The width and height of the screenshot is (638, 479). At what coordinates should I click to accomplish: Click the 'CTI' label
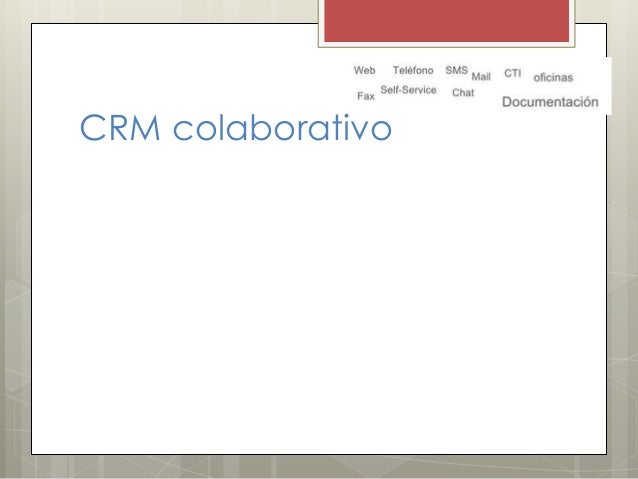pyautogui.click(x=513, y=73)
